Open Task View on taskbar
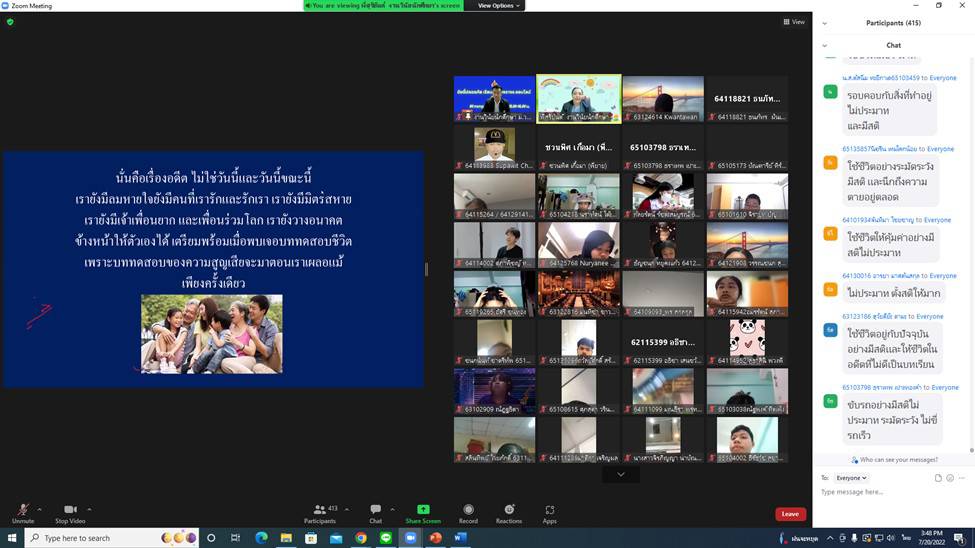 tap(235, 538)
